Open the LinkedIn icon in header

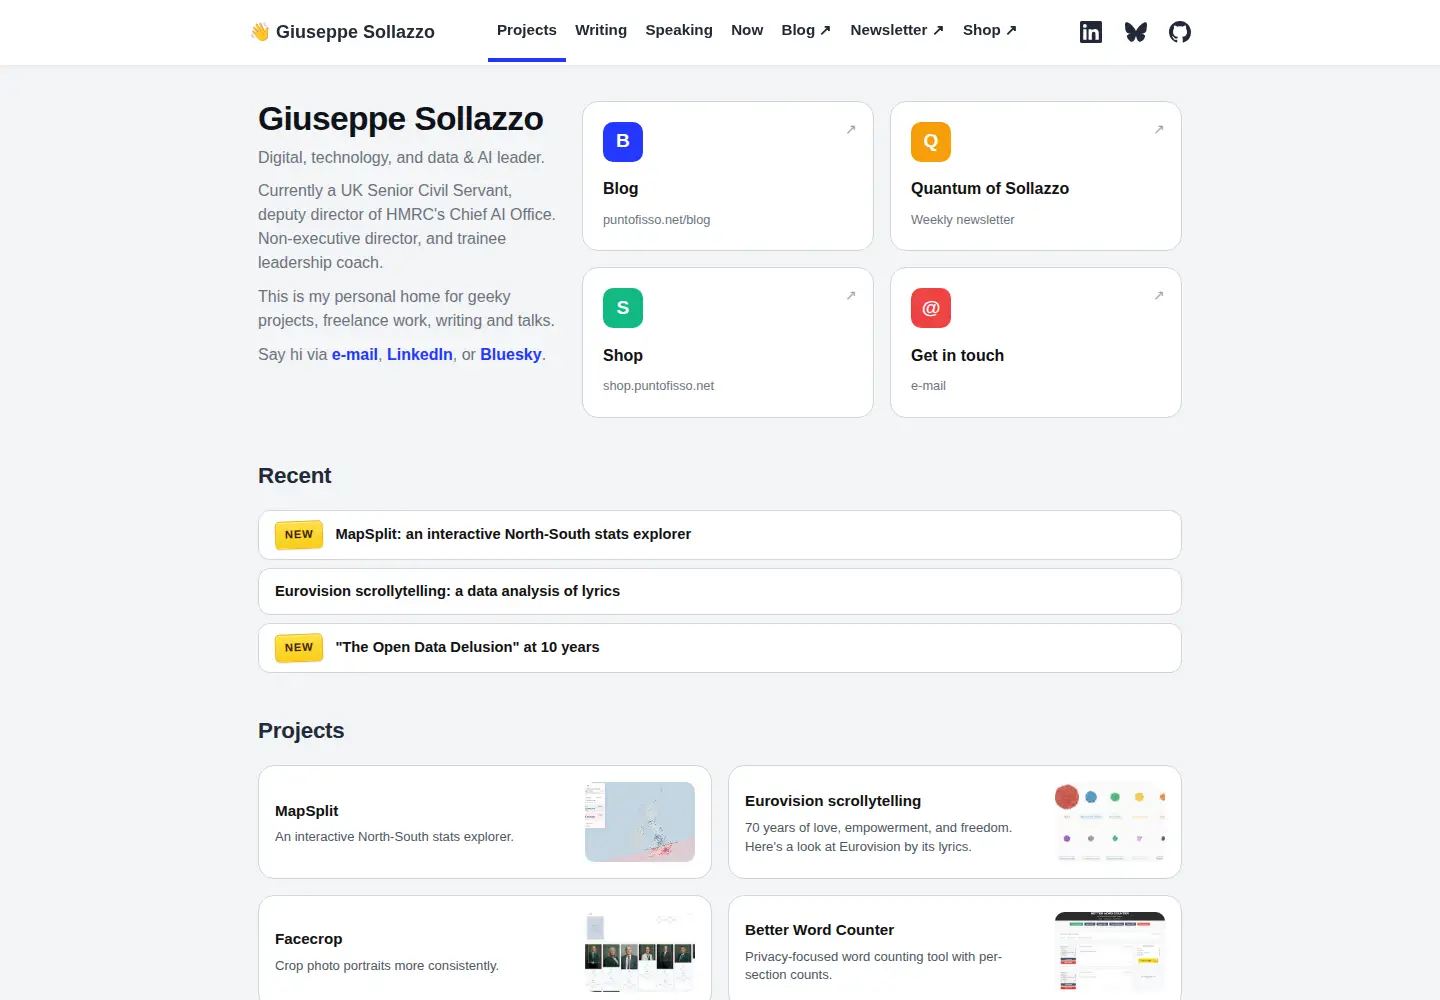(x=1091, y=32)
